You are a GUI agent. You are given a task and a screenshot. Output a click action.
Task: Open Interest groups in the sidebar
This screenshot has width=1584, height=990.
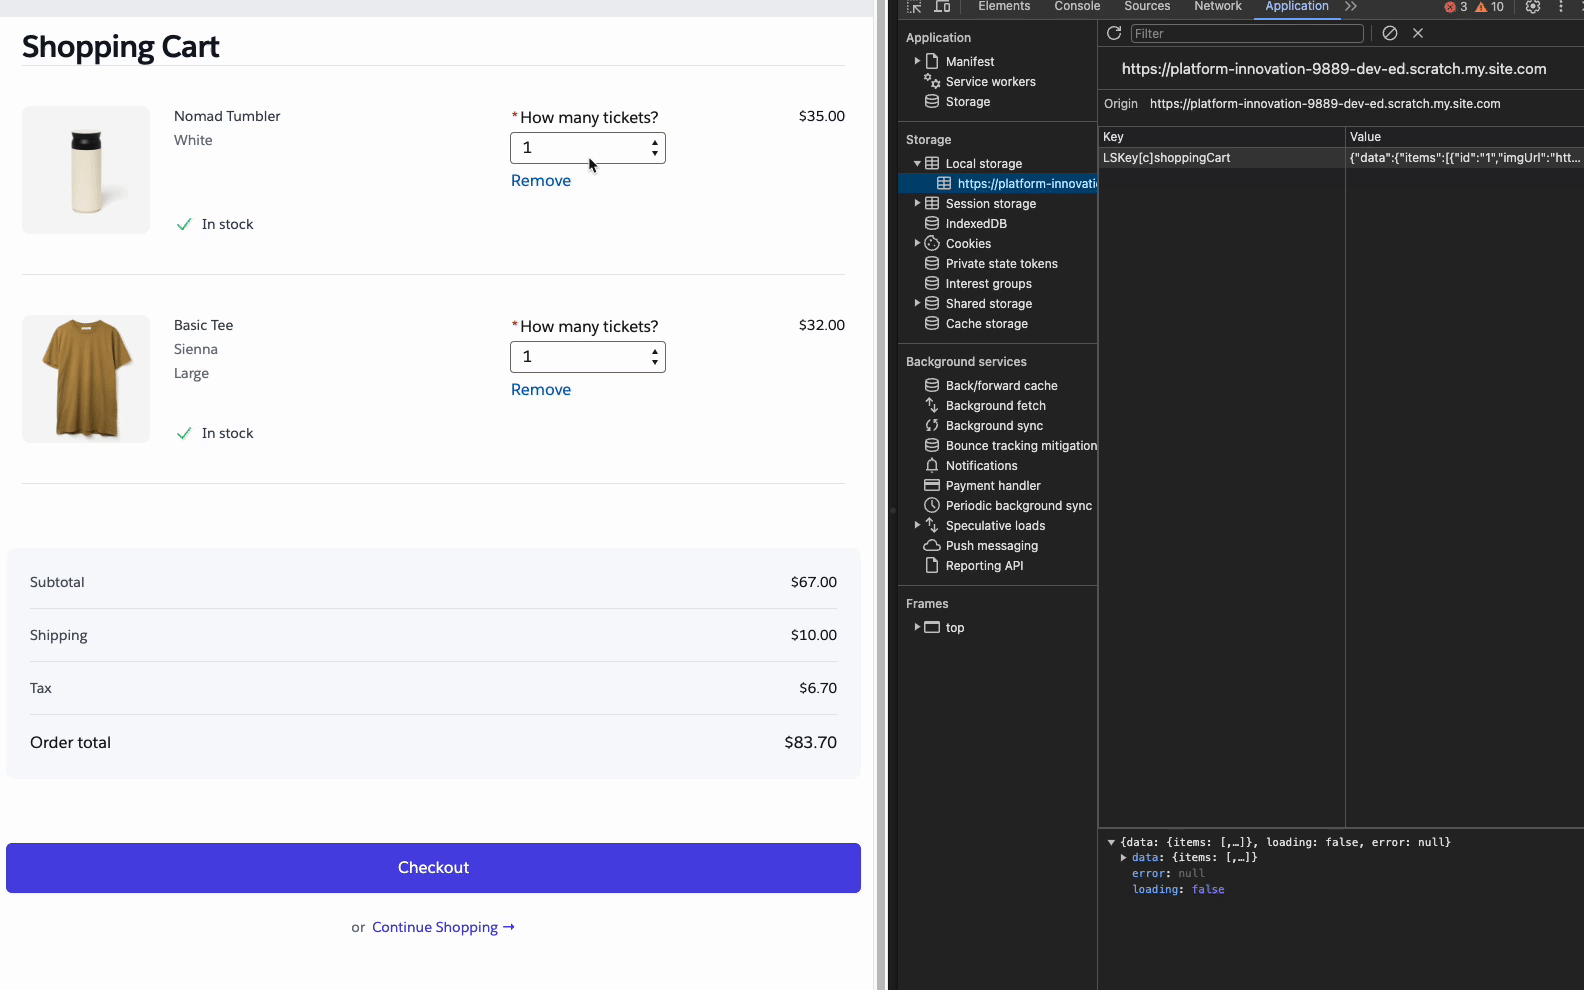click(988, 284)
